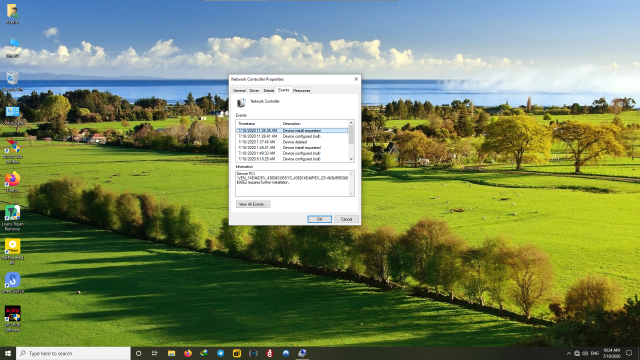This screenshot has width=640, height=360.
Task: Open the Recycle Bin desktop icon
Action: point(12,80)
